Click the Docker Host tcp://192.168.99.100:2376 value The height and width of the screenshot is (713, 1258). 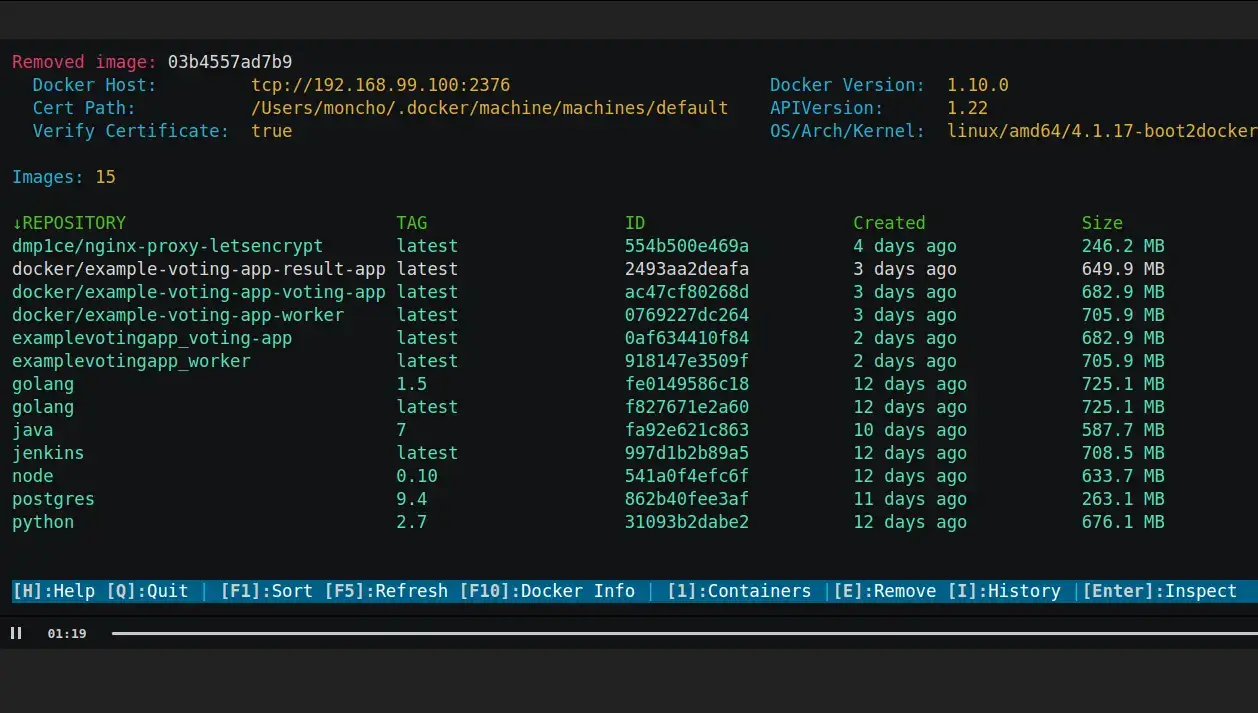381,86
